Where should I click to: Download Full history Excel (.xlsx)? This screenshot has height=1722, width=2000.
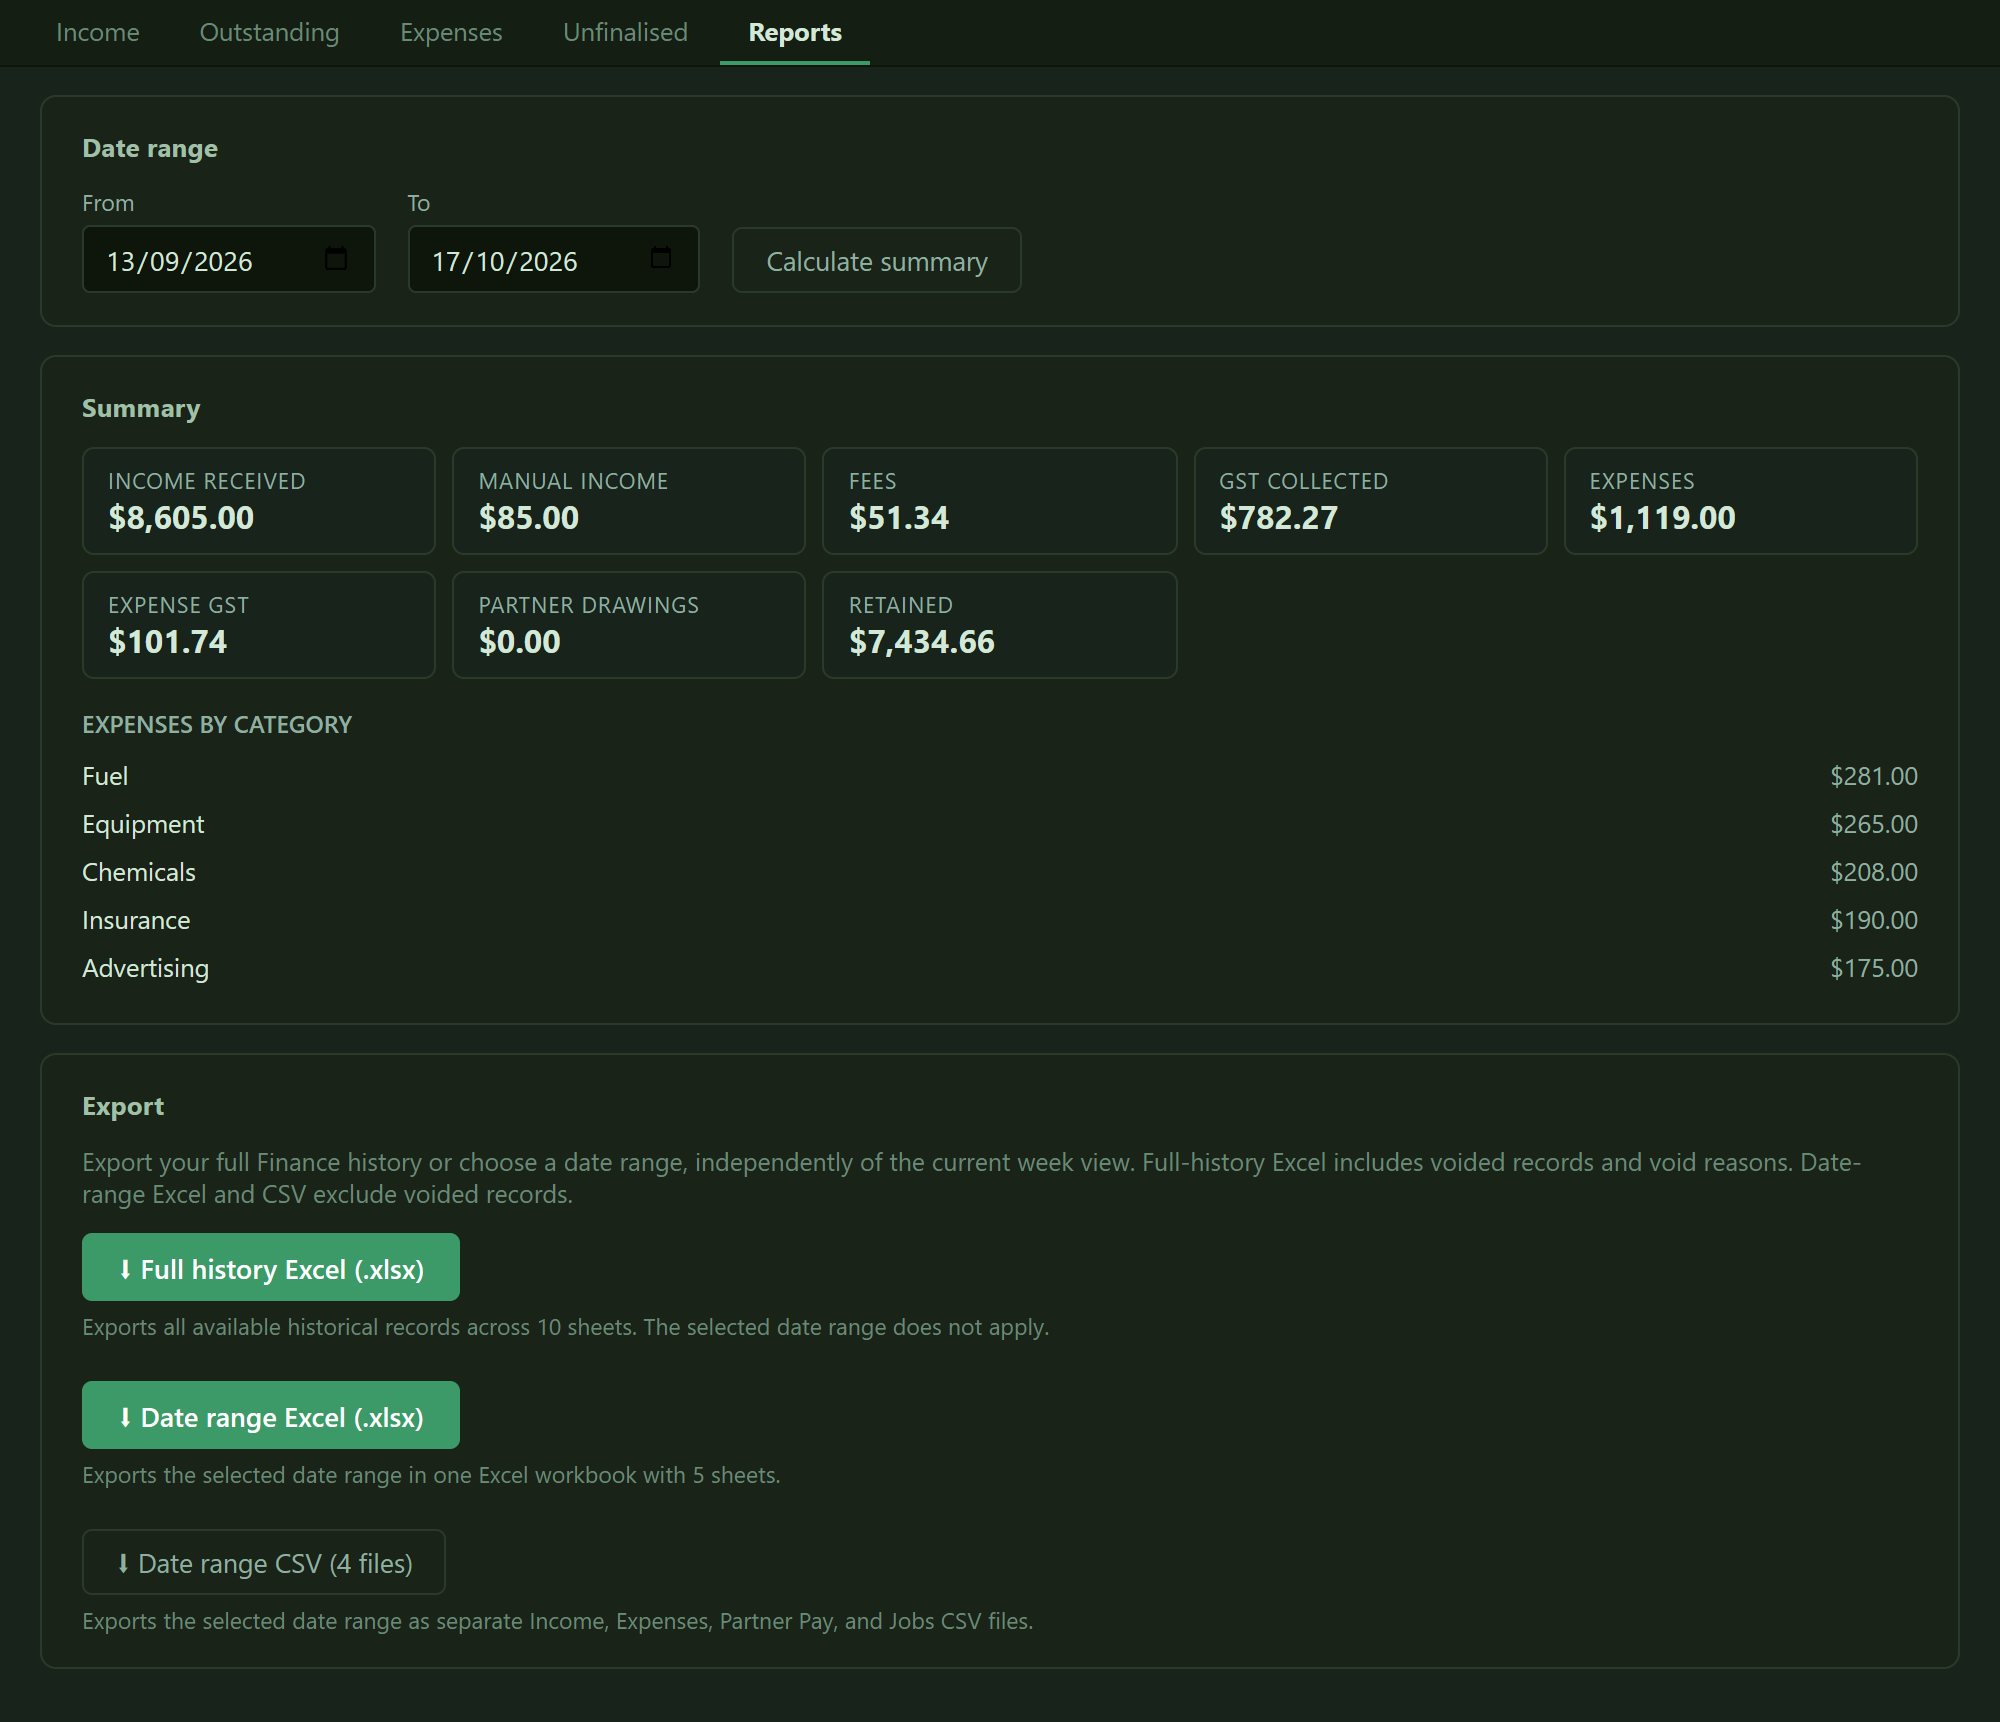pos(271,1267)
